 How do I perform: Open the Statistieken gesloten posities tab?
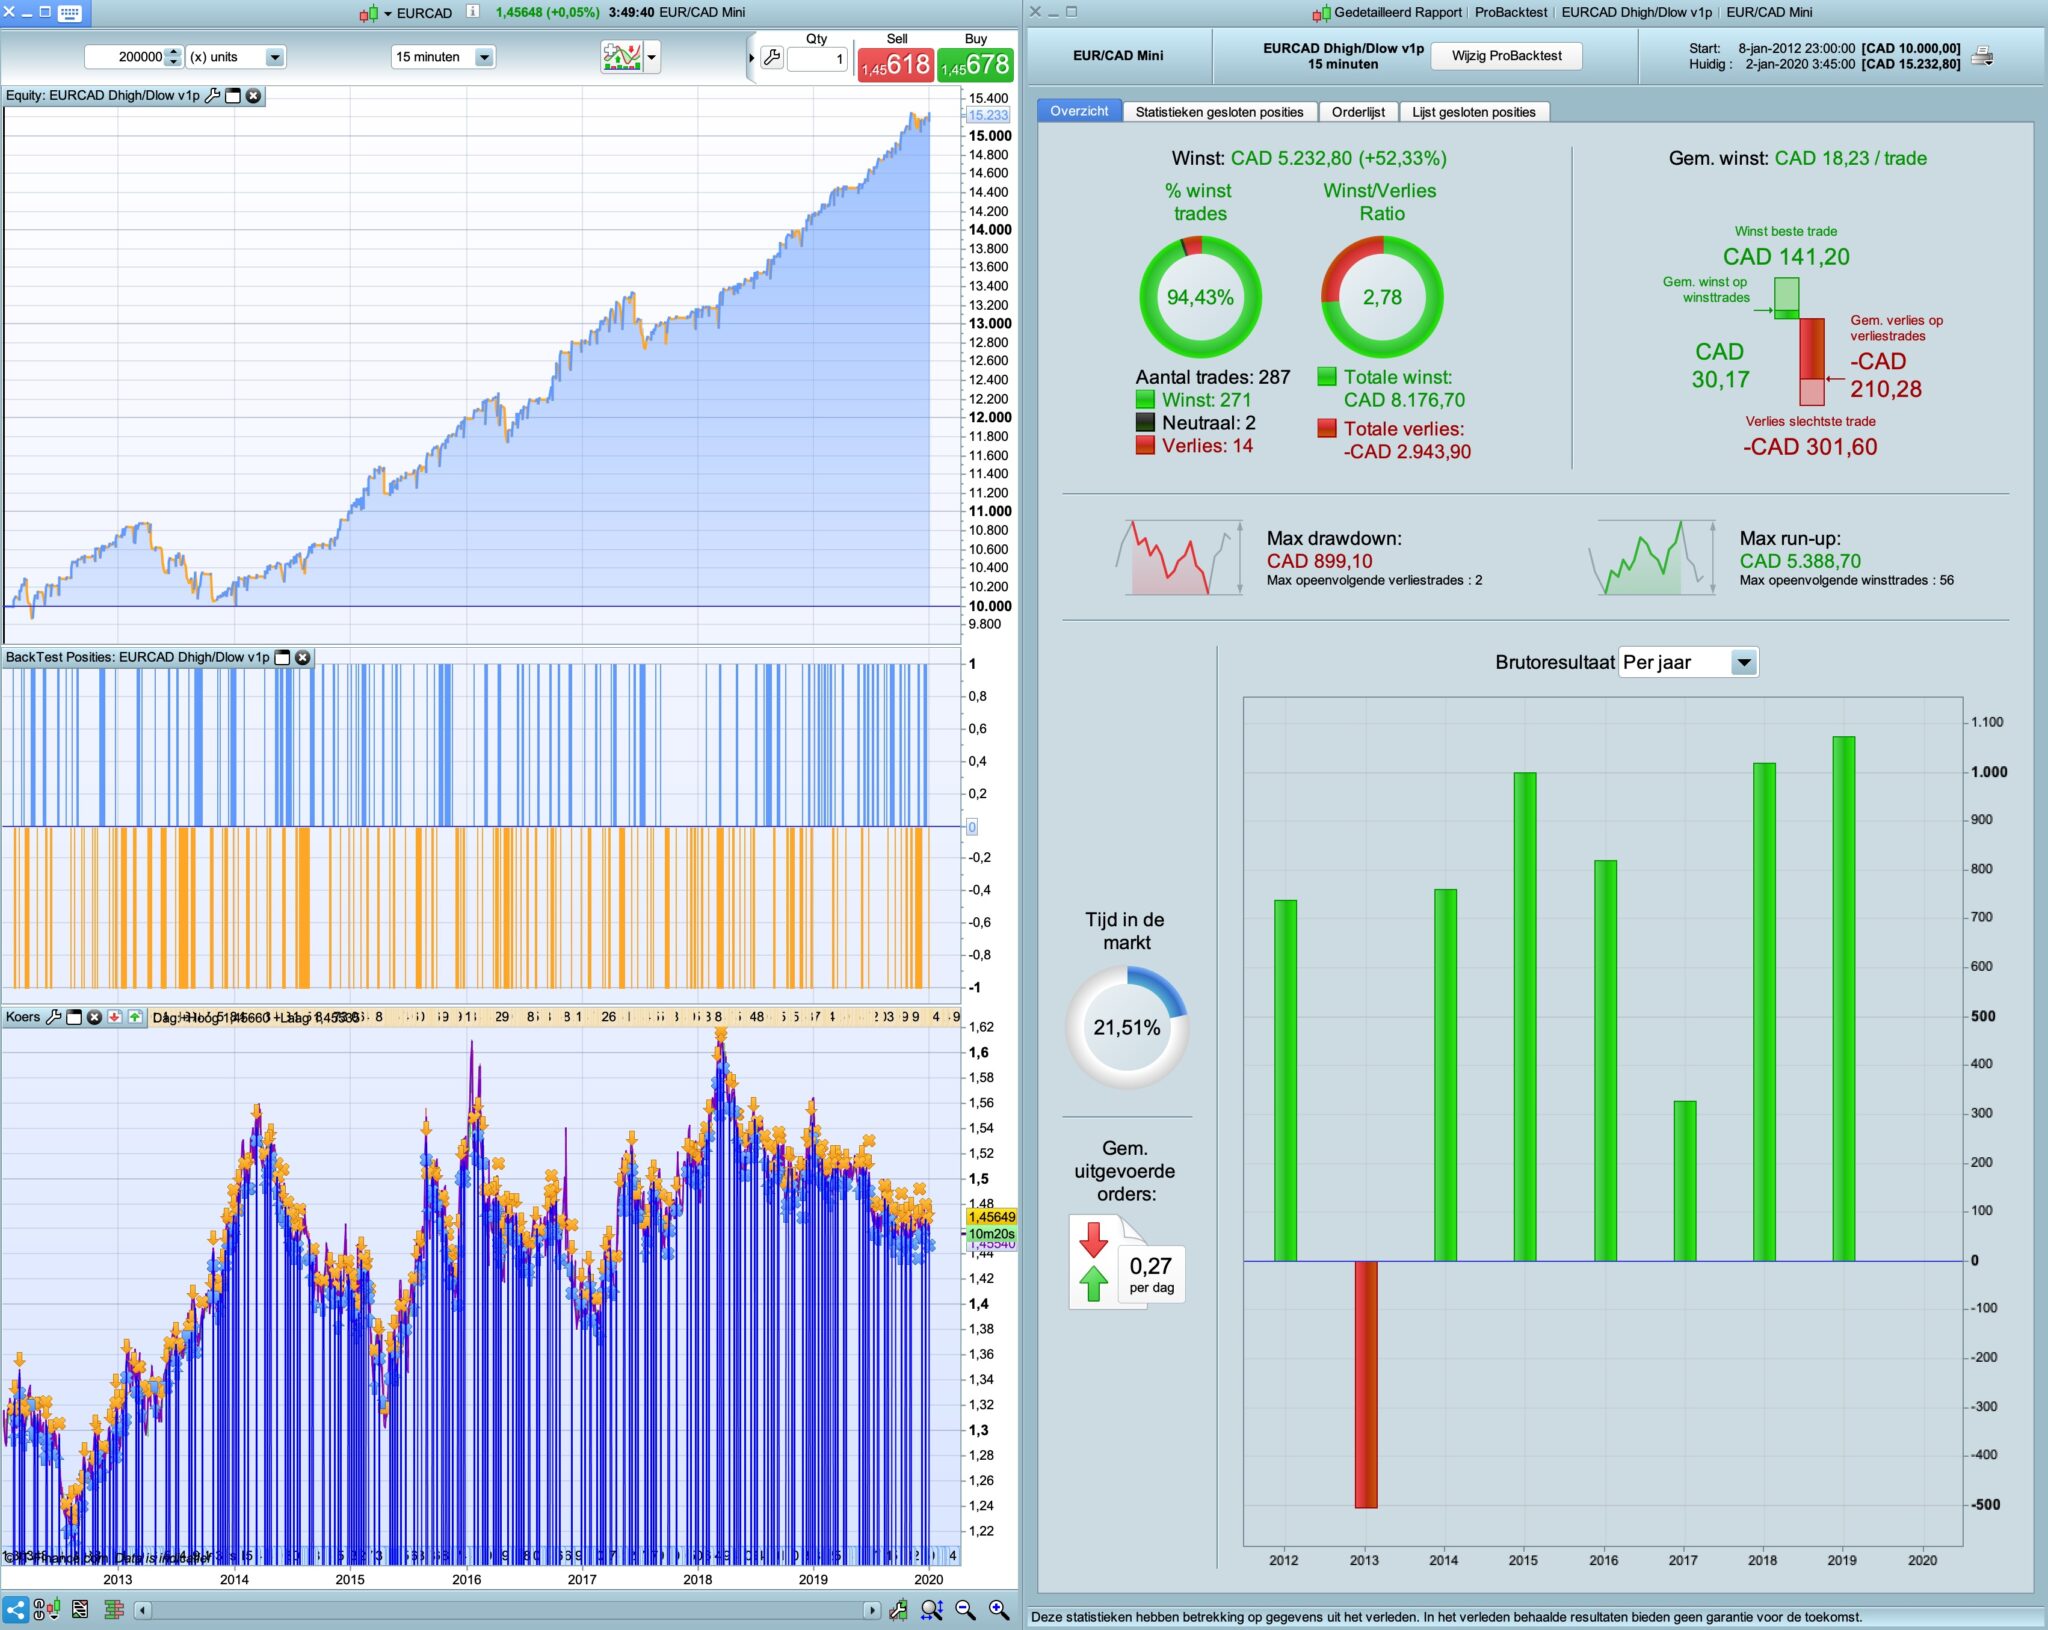pos(1219,112)
